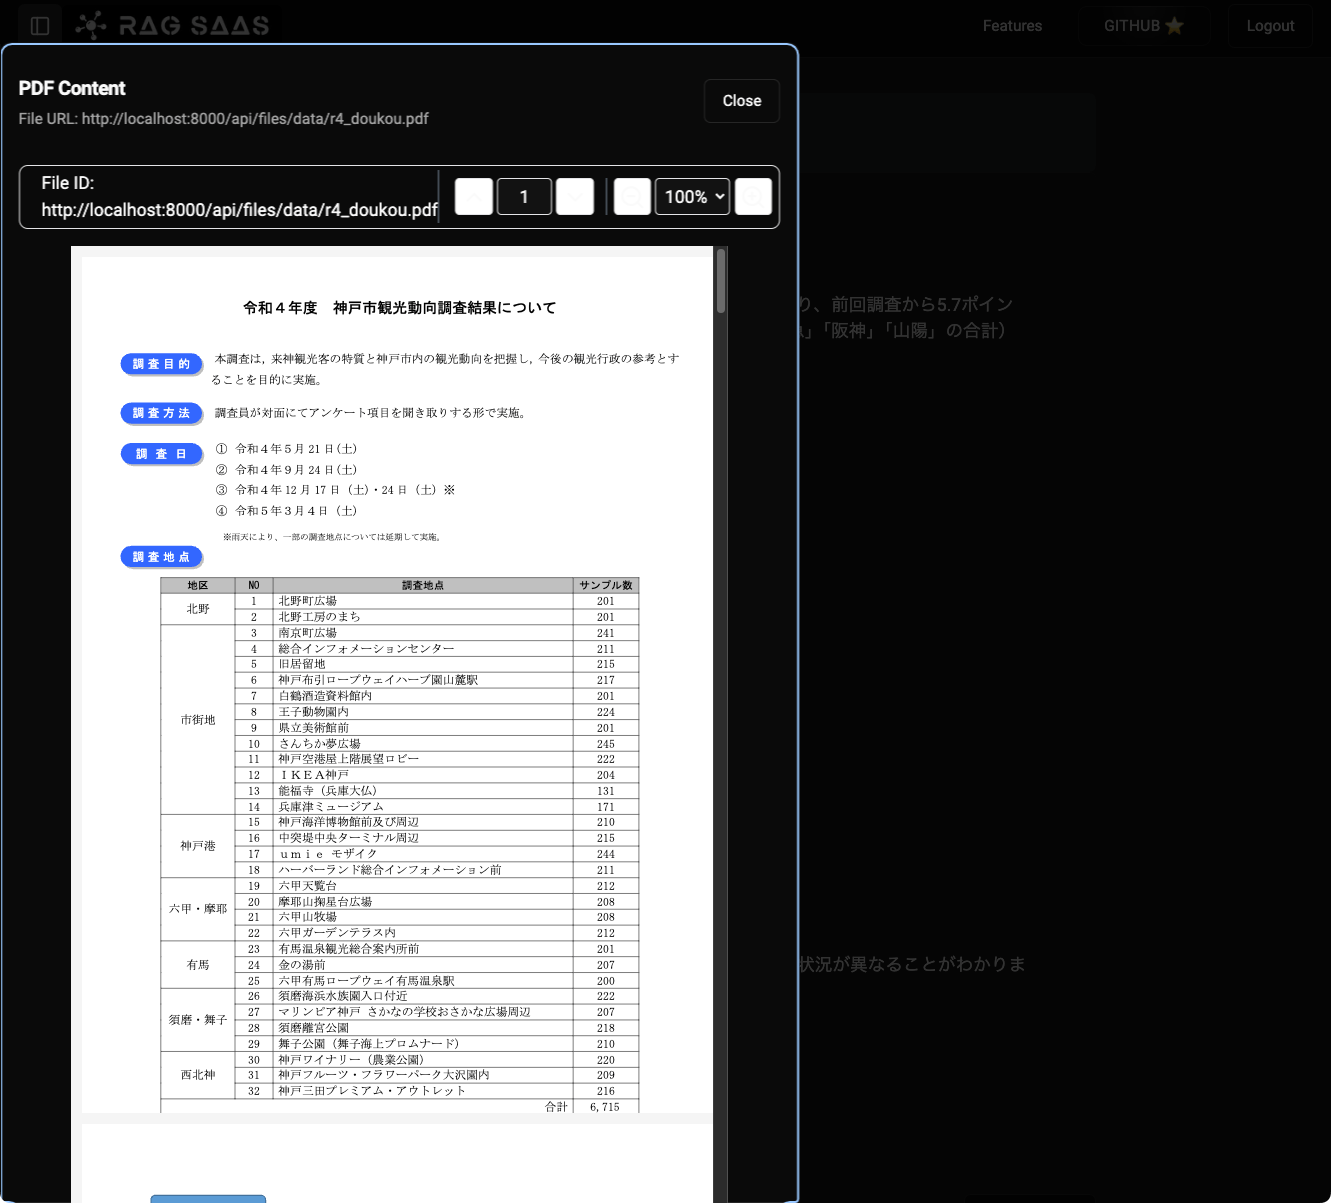Go to the previous PDF page

point(474,197)
